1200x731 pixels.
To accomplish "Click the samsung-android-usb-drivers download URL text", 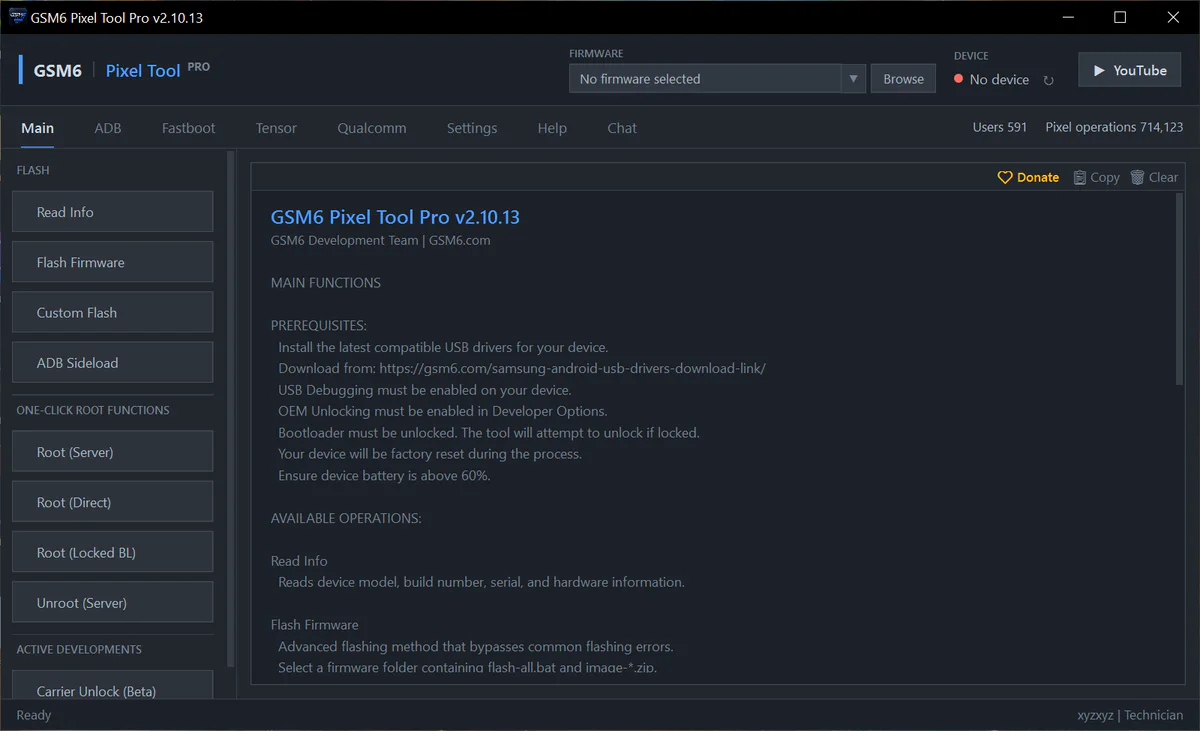I will pyautogui.click(x=572, y=368).
